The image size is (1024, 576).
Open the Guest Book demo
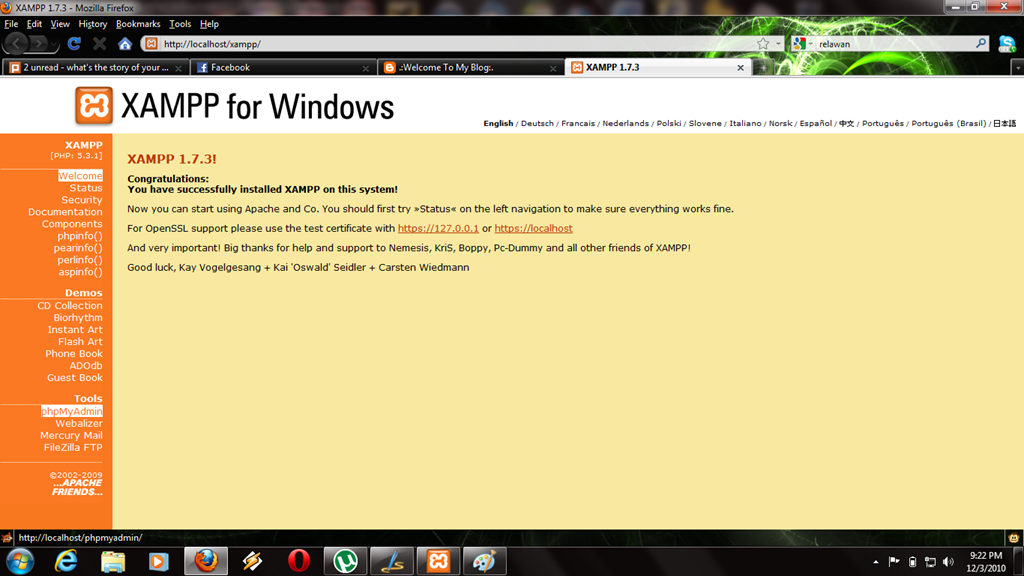click(74, 377)
